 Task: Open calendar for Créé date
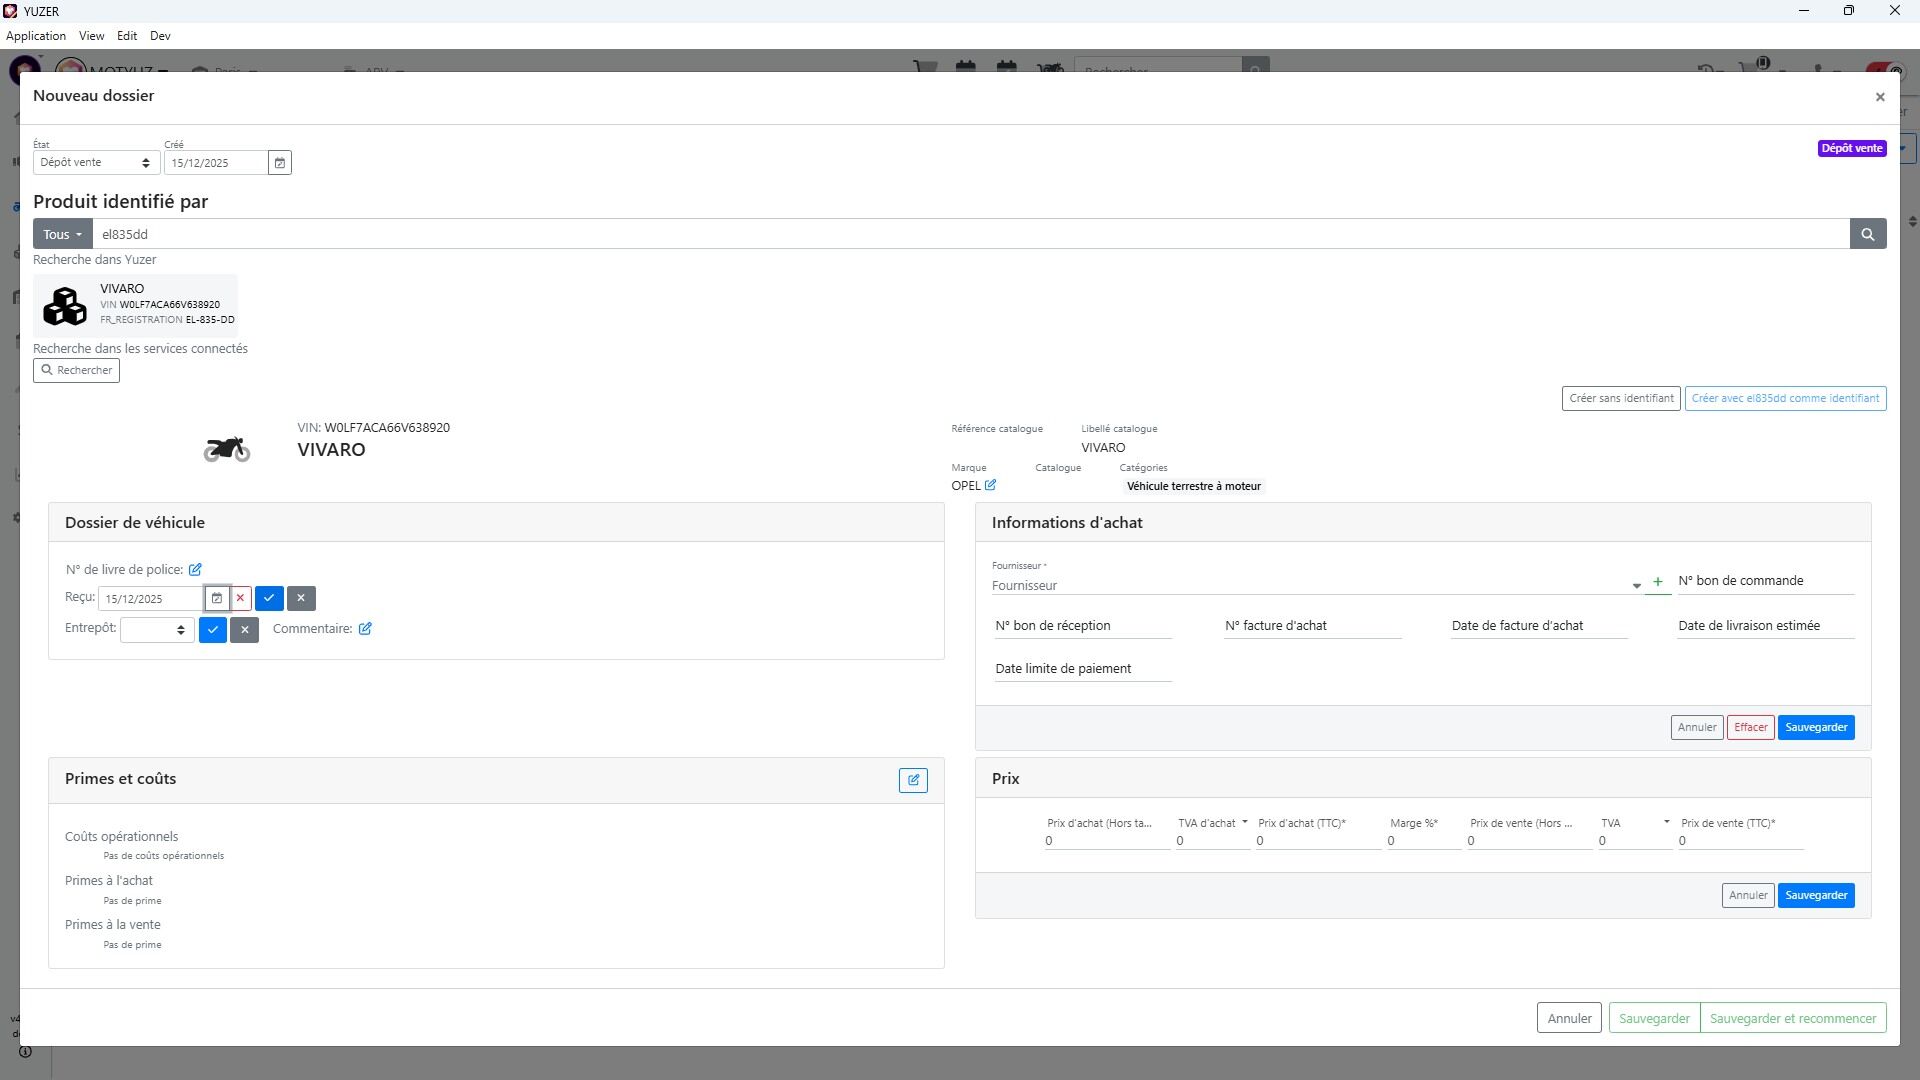(x=280, y=163)
